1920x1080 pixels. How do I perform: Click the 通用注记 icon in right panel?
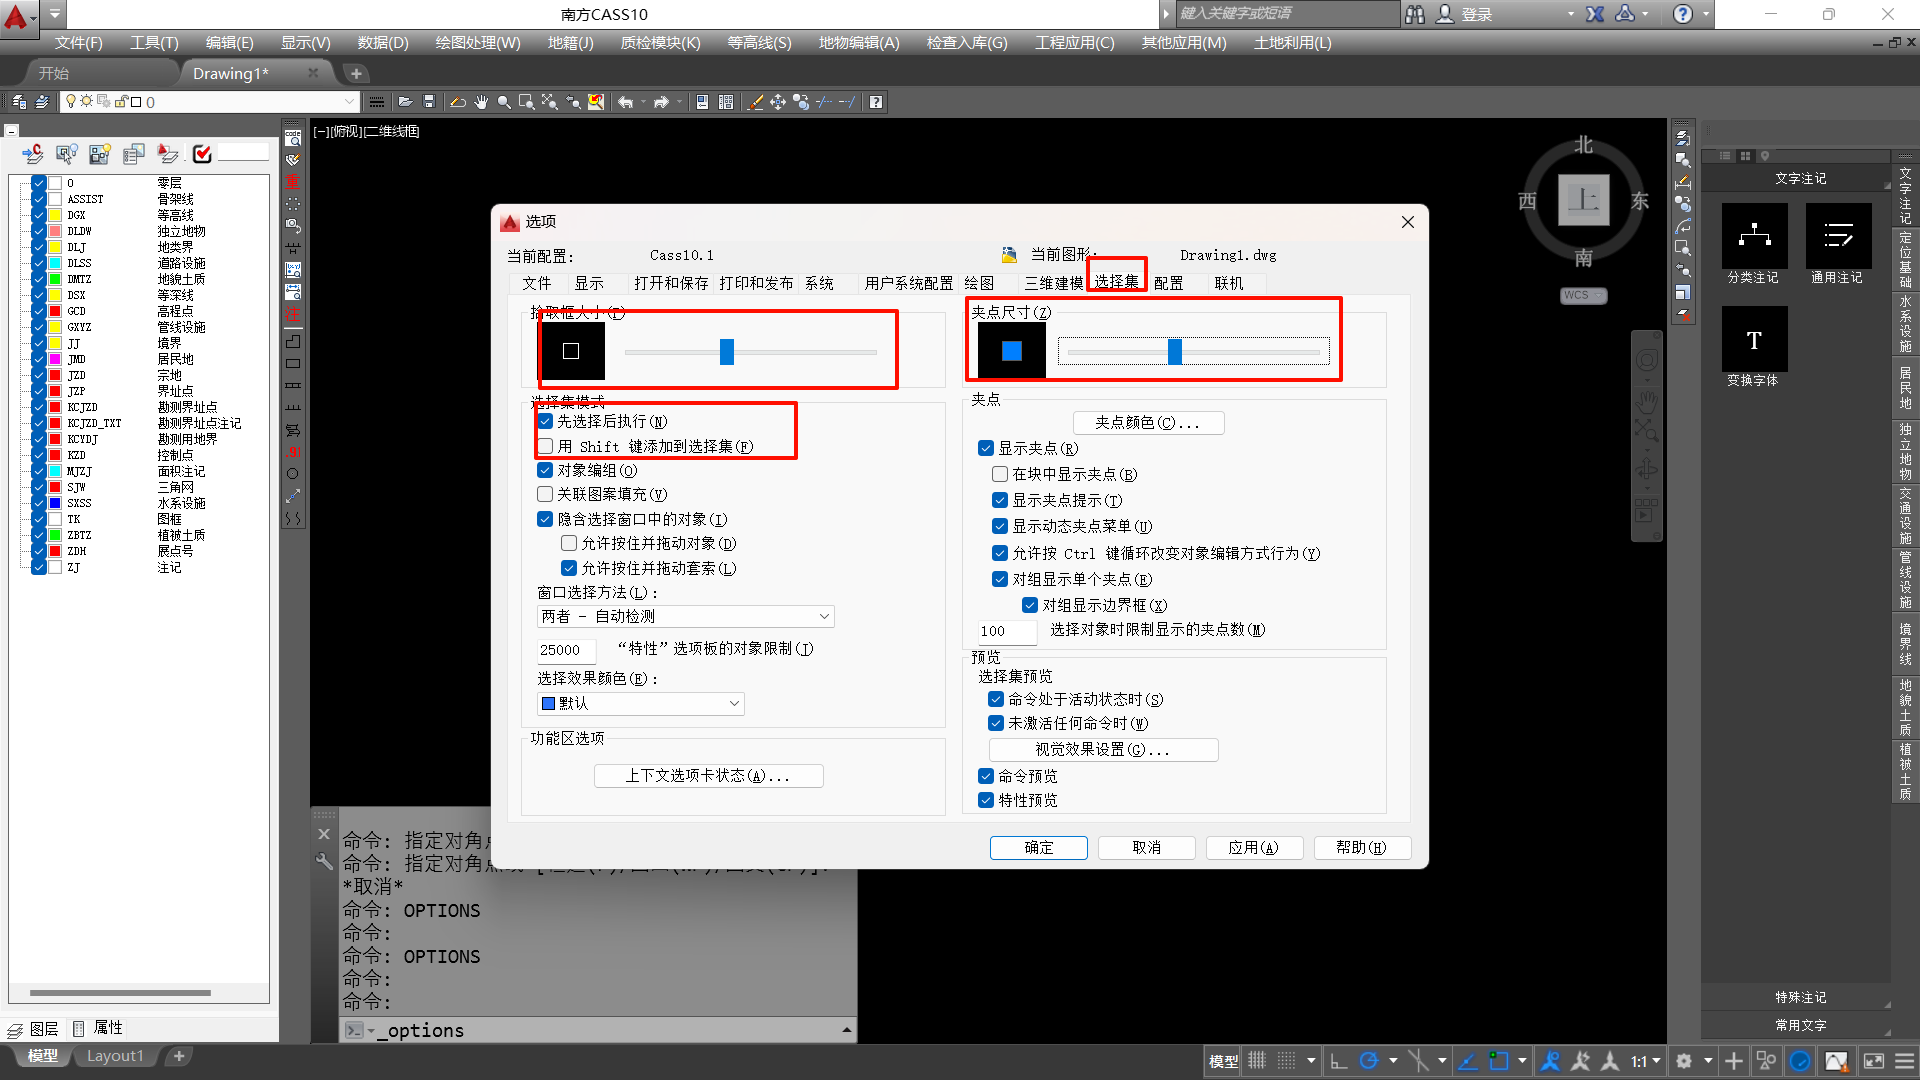tap(1837, 237)
